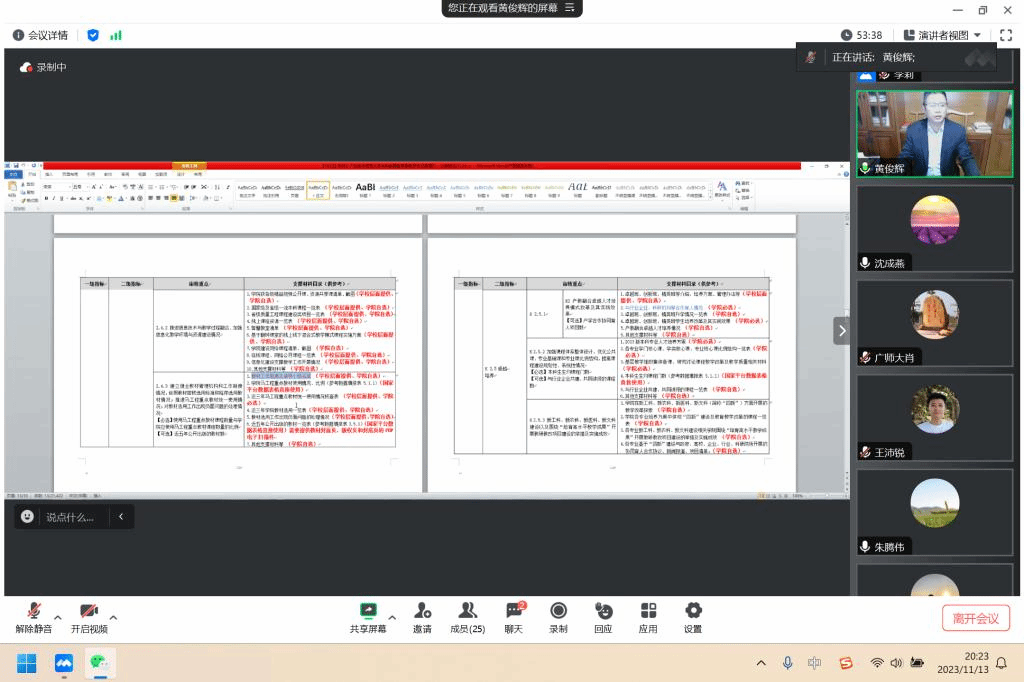
Task: Open the 邀请 invite icon
Action: (422, 611)
